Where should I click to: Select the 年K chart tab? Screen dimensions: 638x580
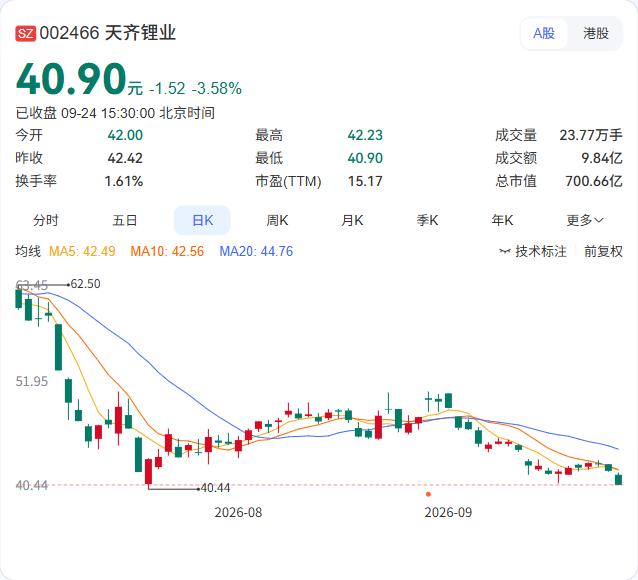(502, 221)
